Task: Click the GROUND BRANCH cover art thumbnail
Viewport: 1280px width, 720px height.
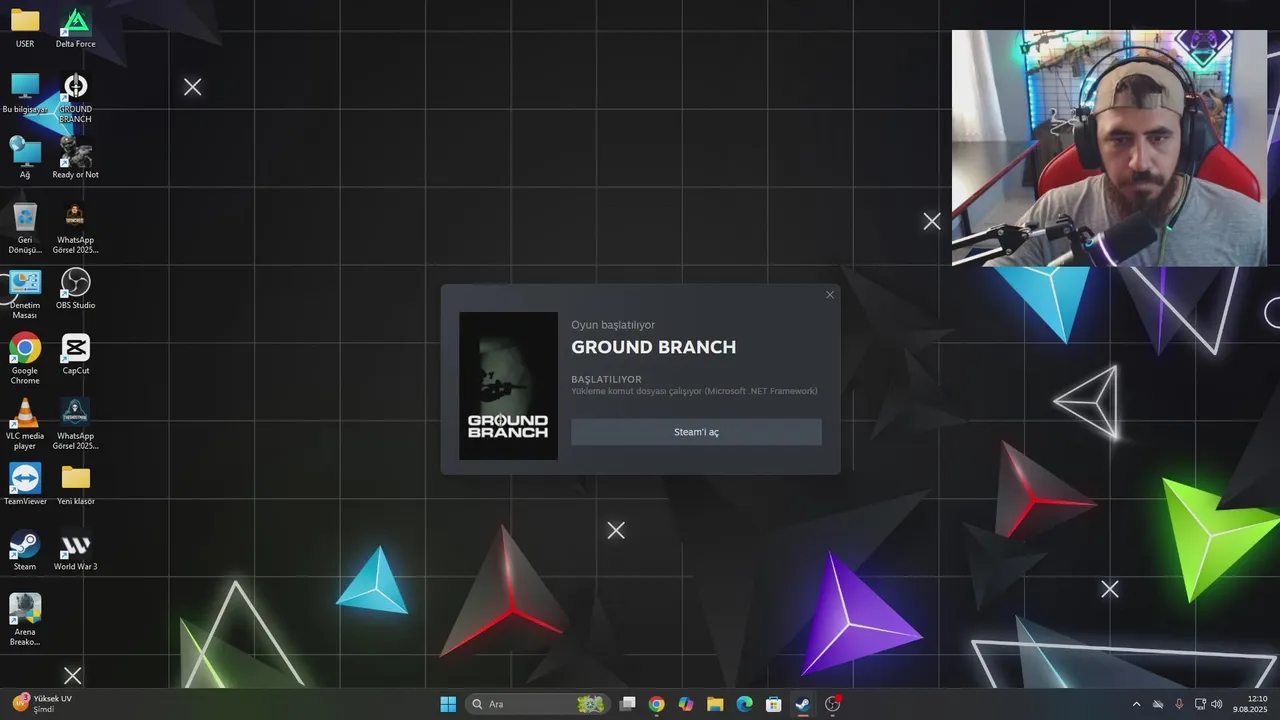Action: pos(508,386)
